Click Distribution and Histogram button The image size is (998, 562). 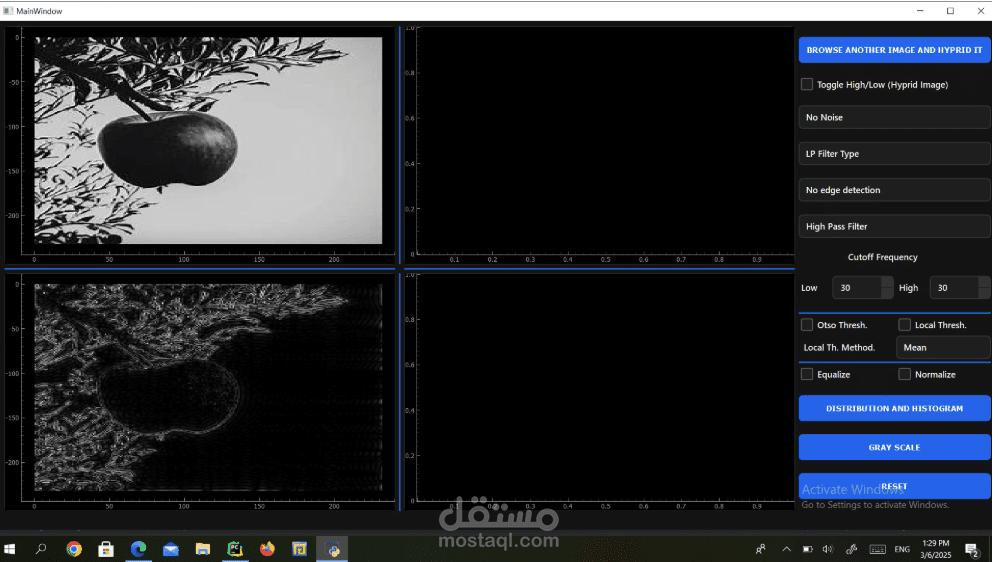click(x=894, y=408)
